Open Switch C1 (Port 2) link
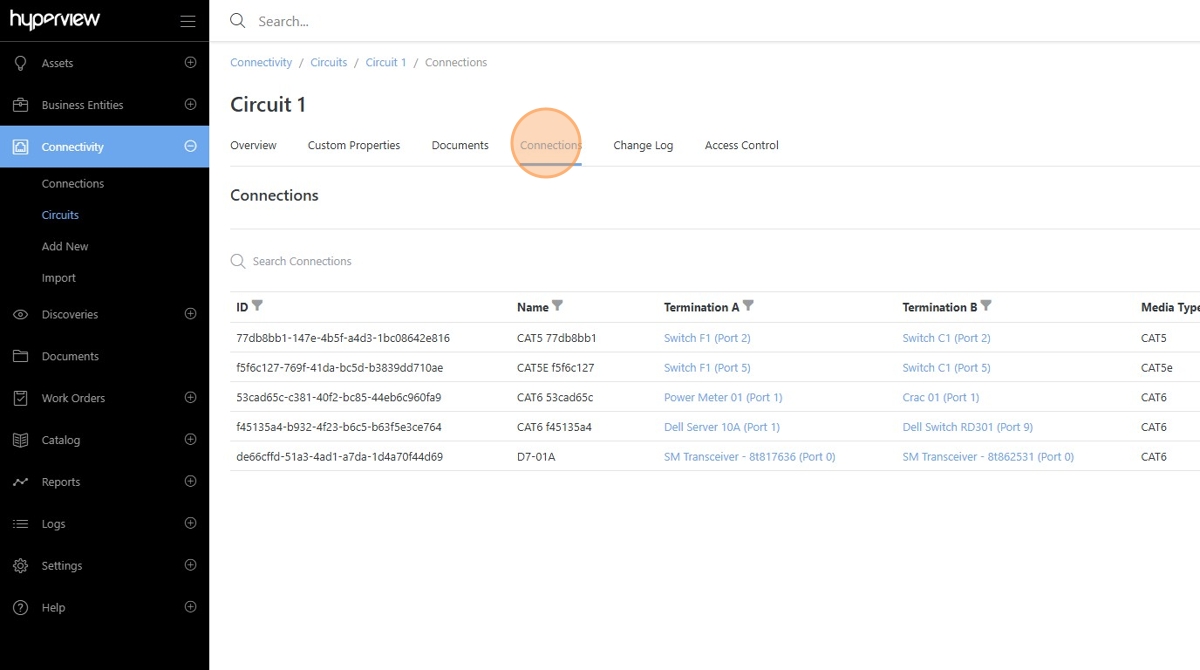The image size is (1200, 670). (946, 338)
